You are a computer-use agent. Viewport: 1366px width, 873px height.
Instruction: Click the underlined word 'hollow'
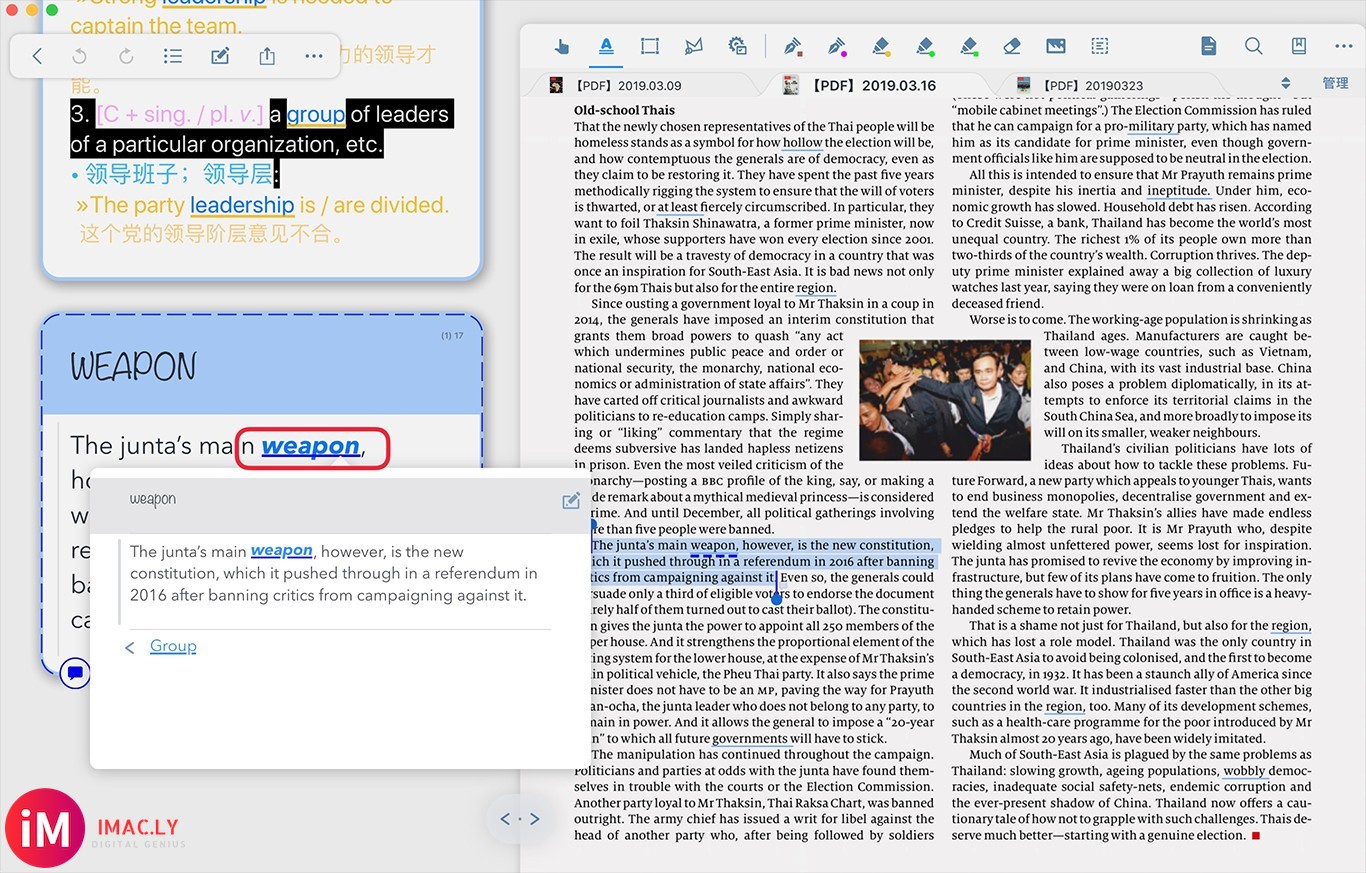(x=802, y=142)
